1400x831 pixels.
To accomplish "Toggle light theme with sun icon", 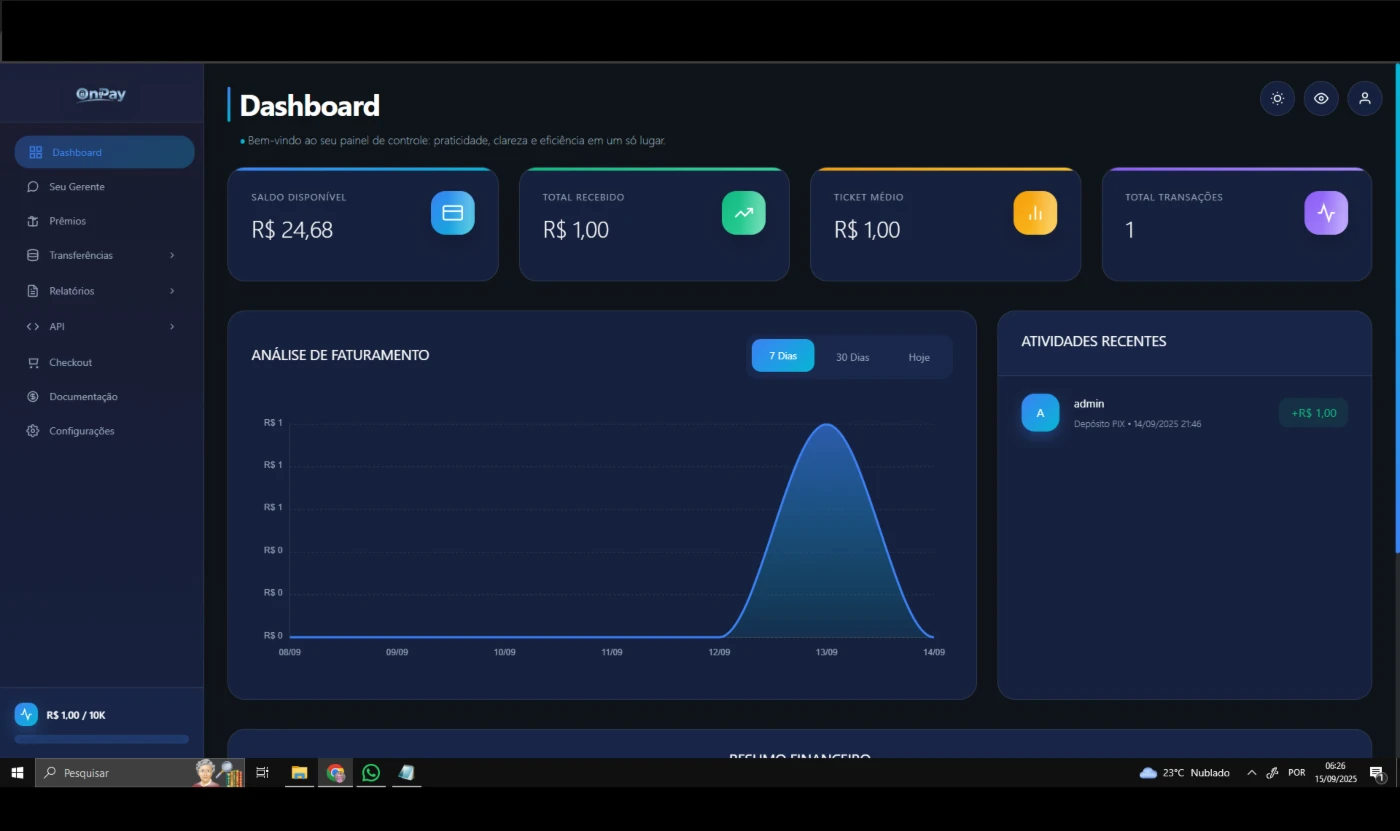I will pyautogui.click(x=1277, y=98).
